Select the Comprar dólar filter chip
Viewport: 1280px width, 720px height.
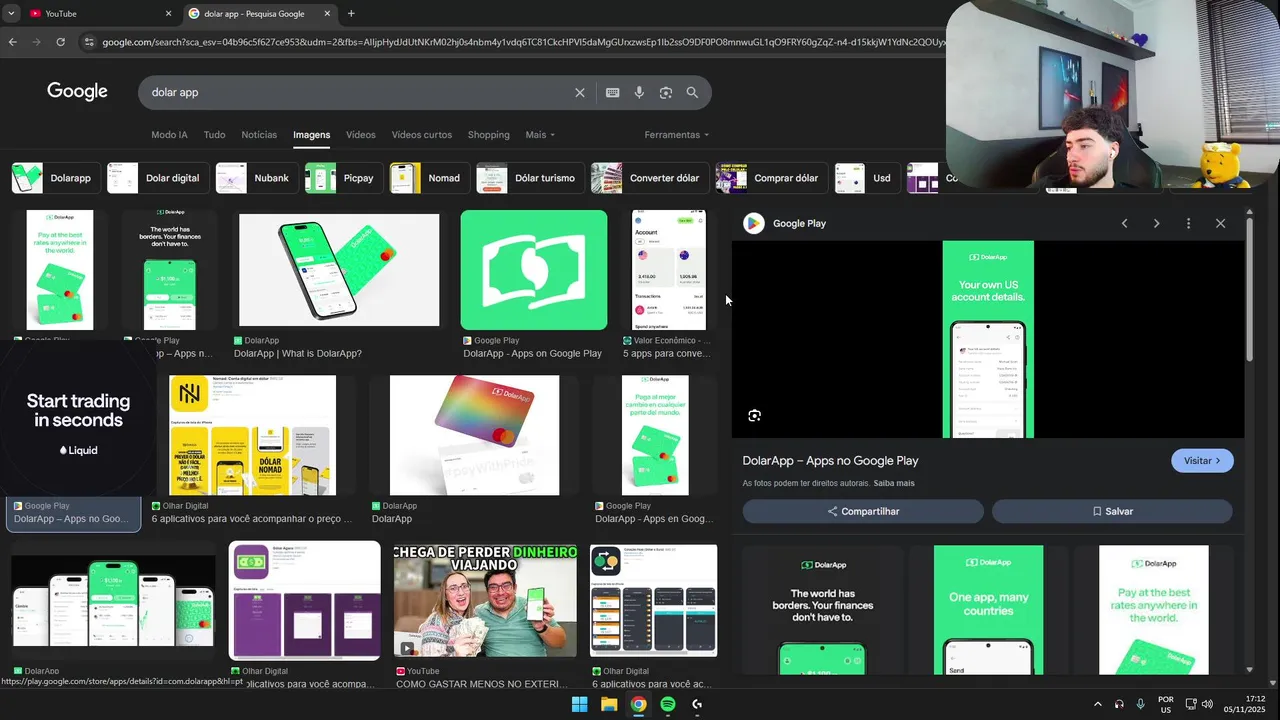click(772, 178)
